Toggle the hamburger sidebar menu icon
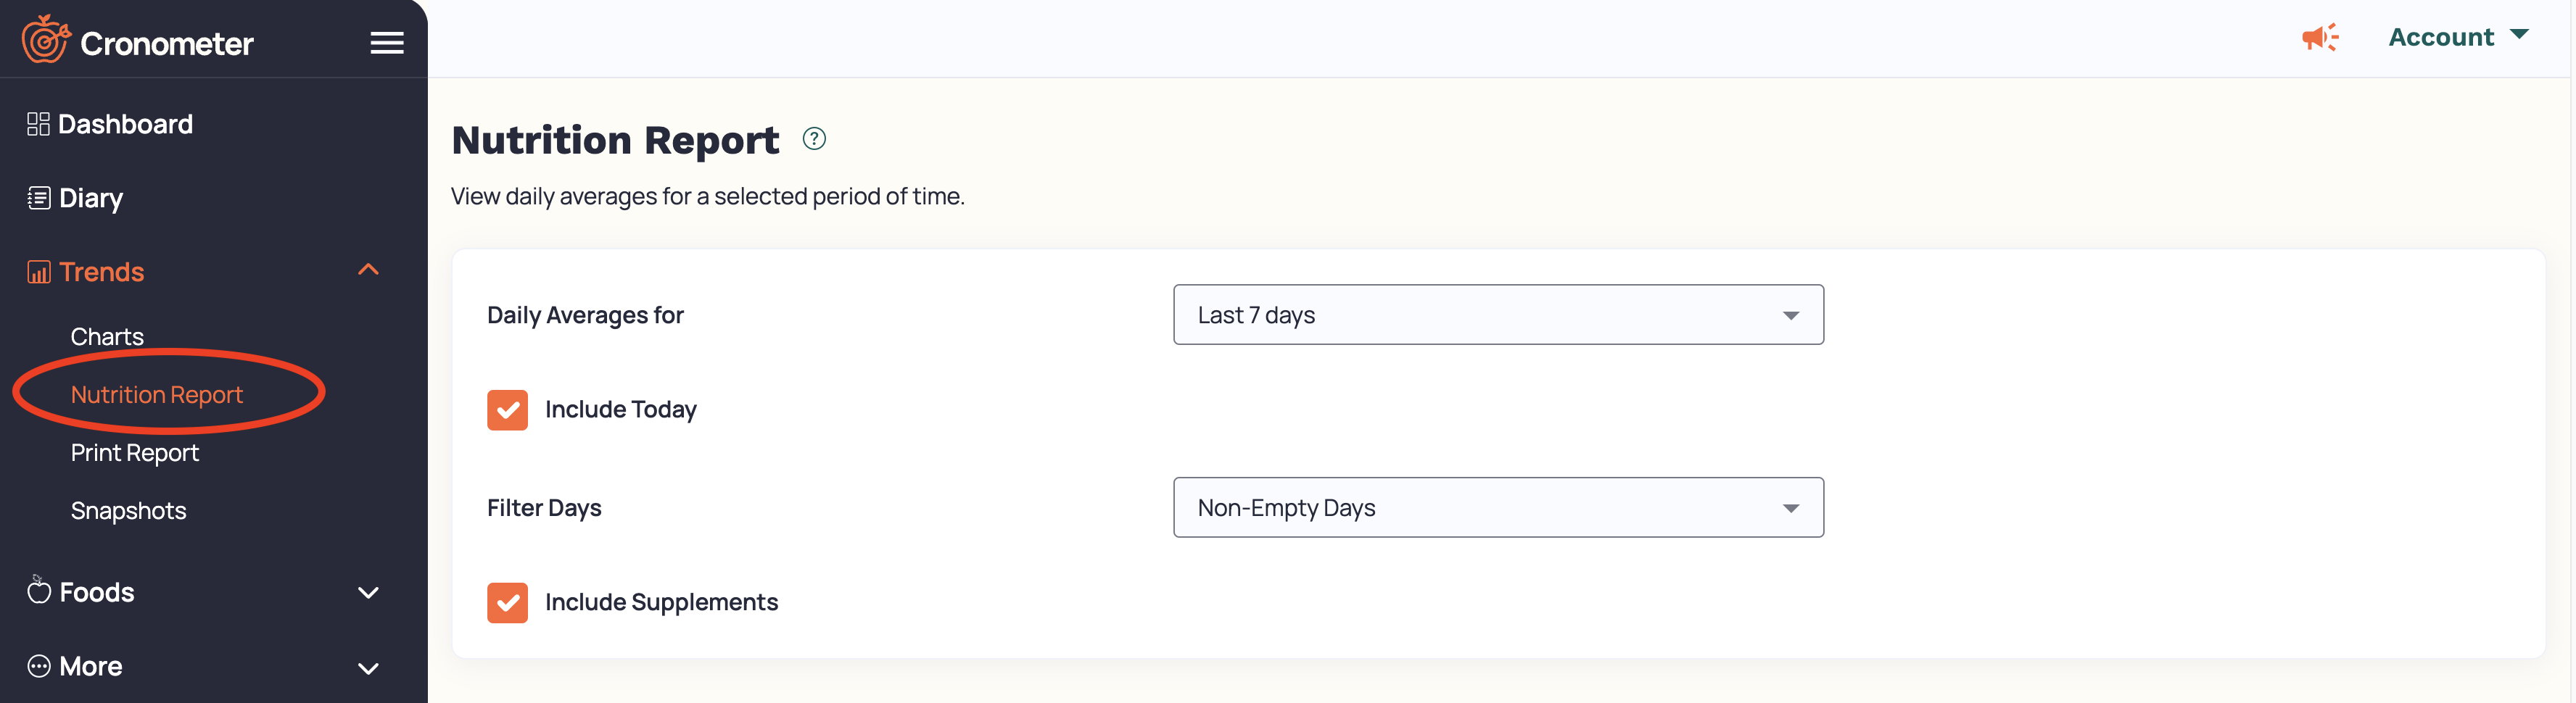 387,43
